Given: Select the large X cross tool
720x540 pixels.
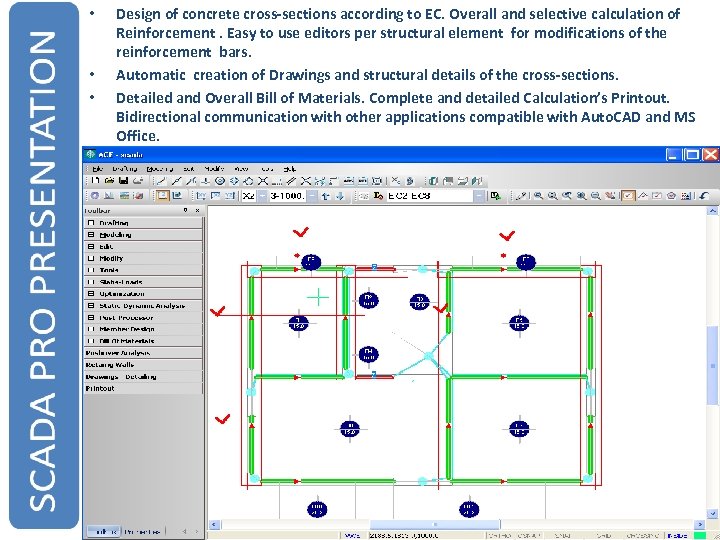Looking at the screenshot, I should 263,181.
